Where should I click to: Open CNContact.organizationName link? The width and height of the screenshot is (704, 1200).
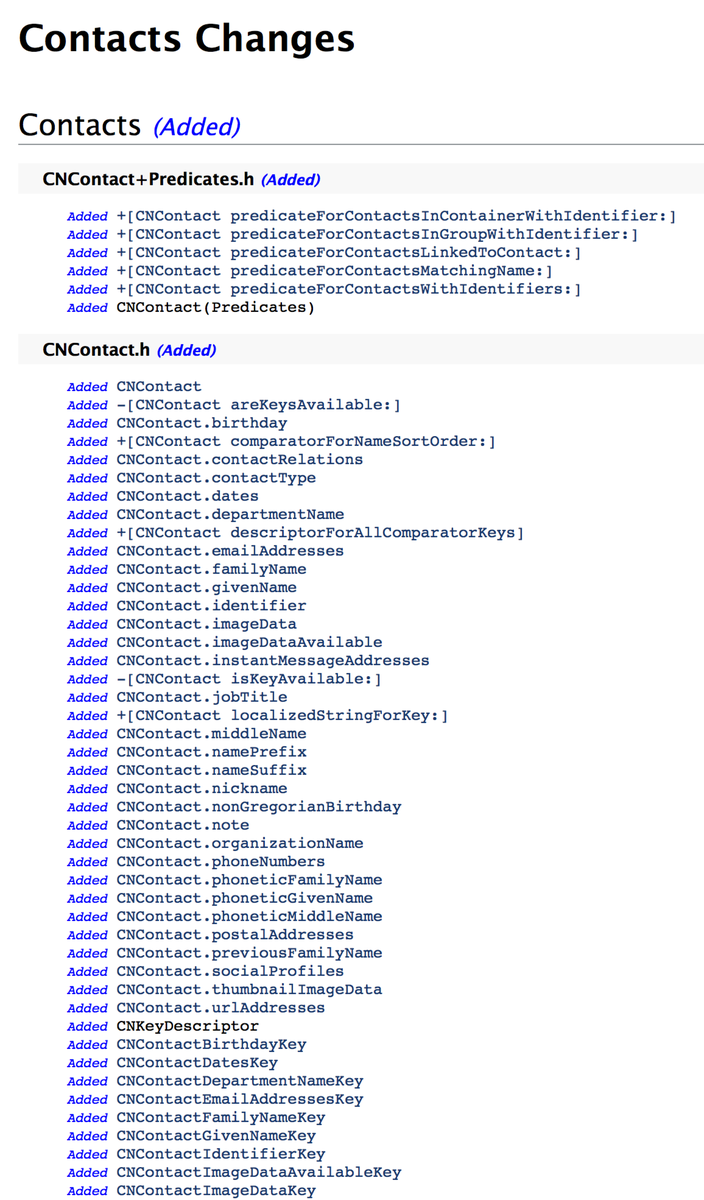click(239, 842)
